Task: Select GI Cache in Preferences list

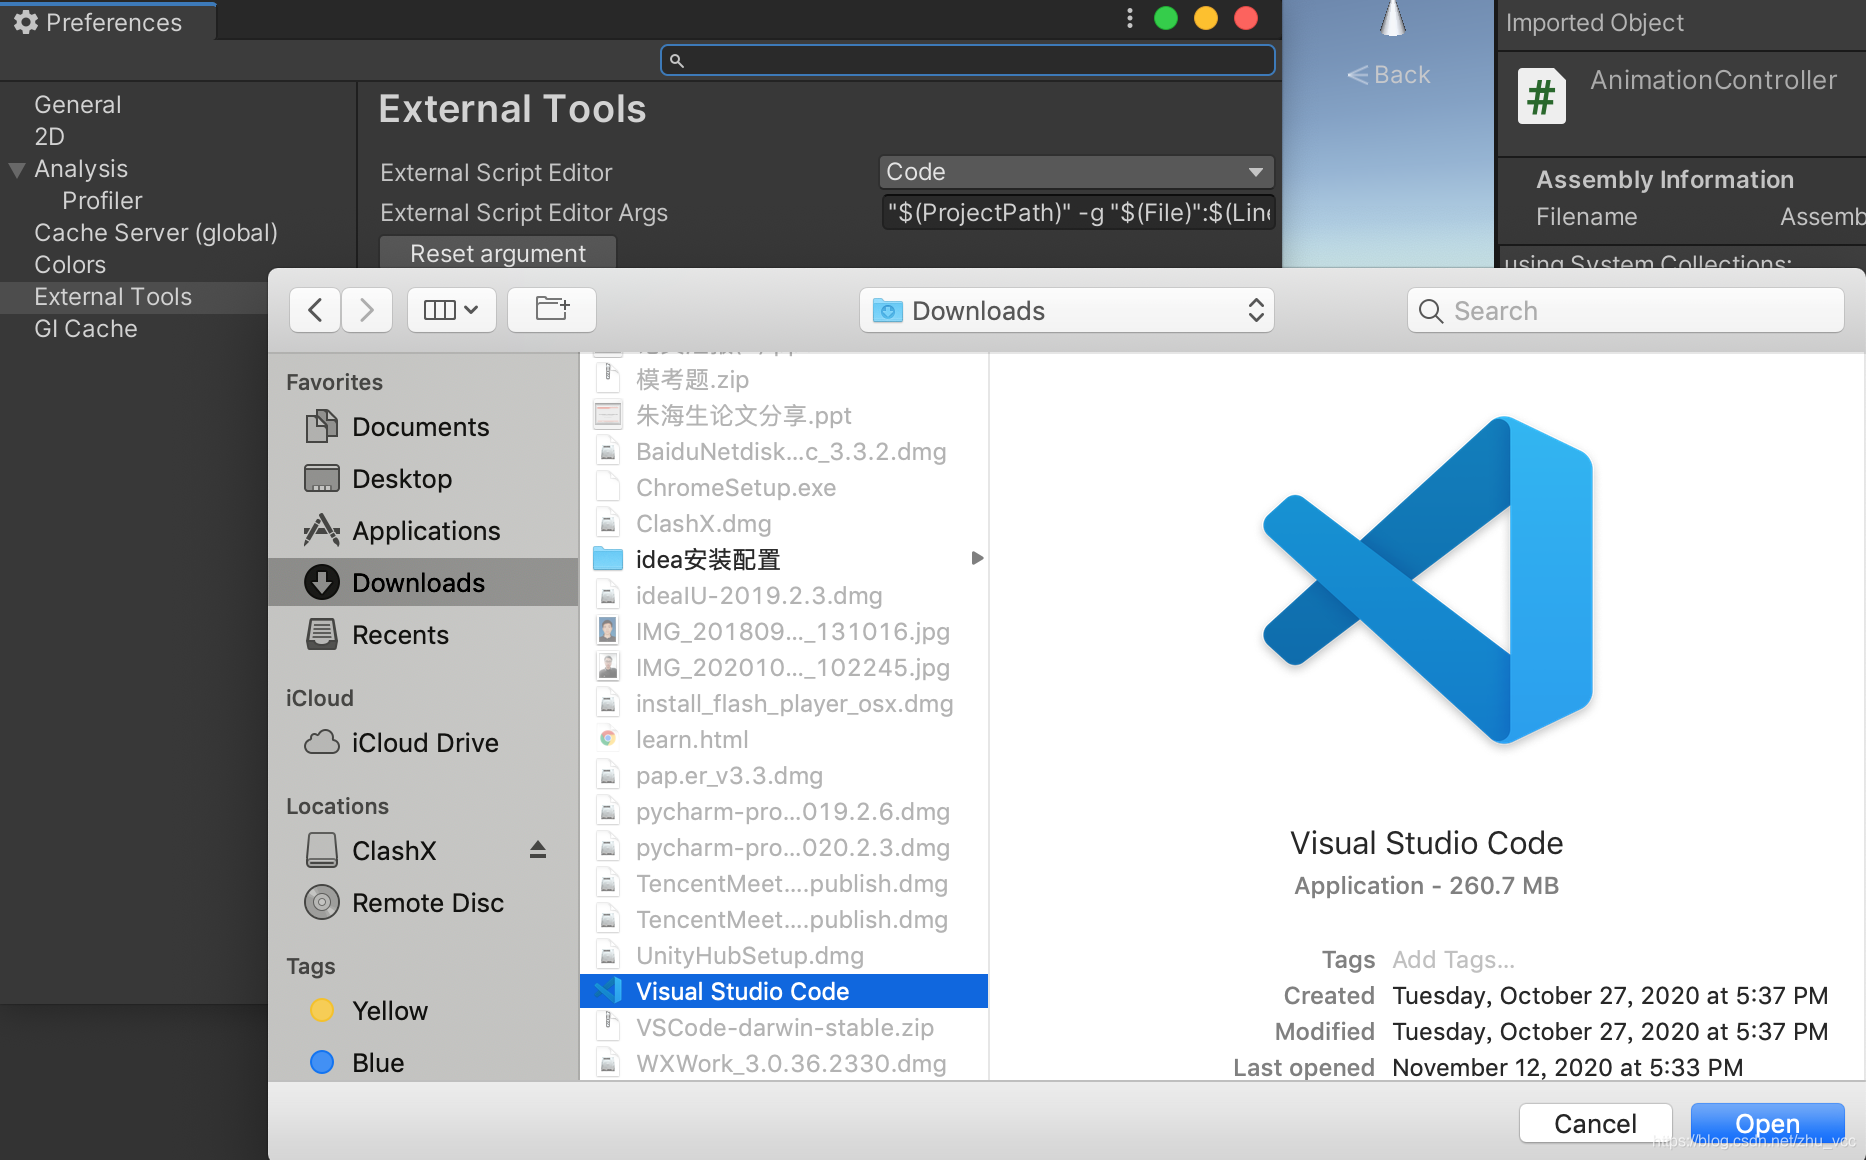Action: click(86, 329)
